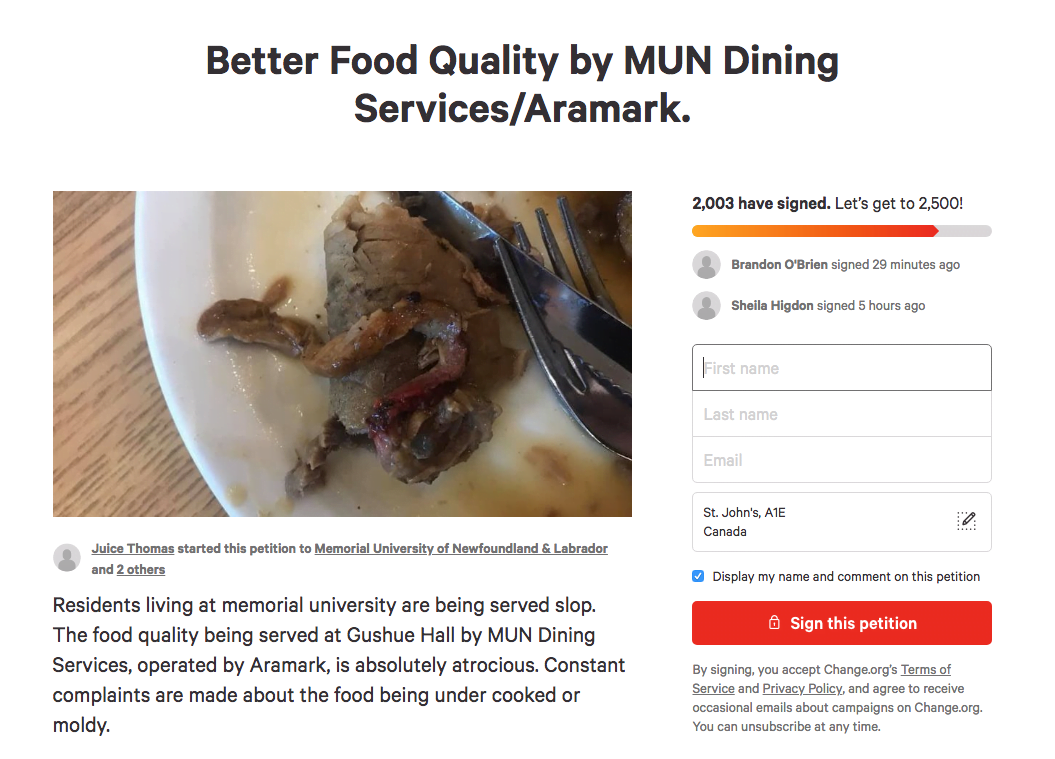Click the petition title heading
The height and width of the screenshot is (759, 1055).
click(522, 84)
